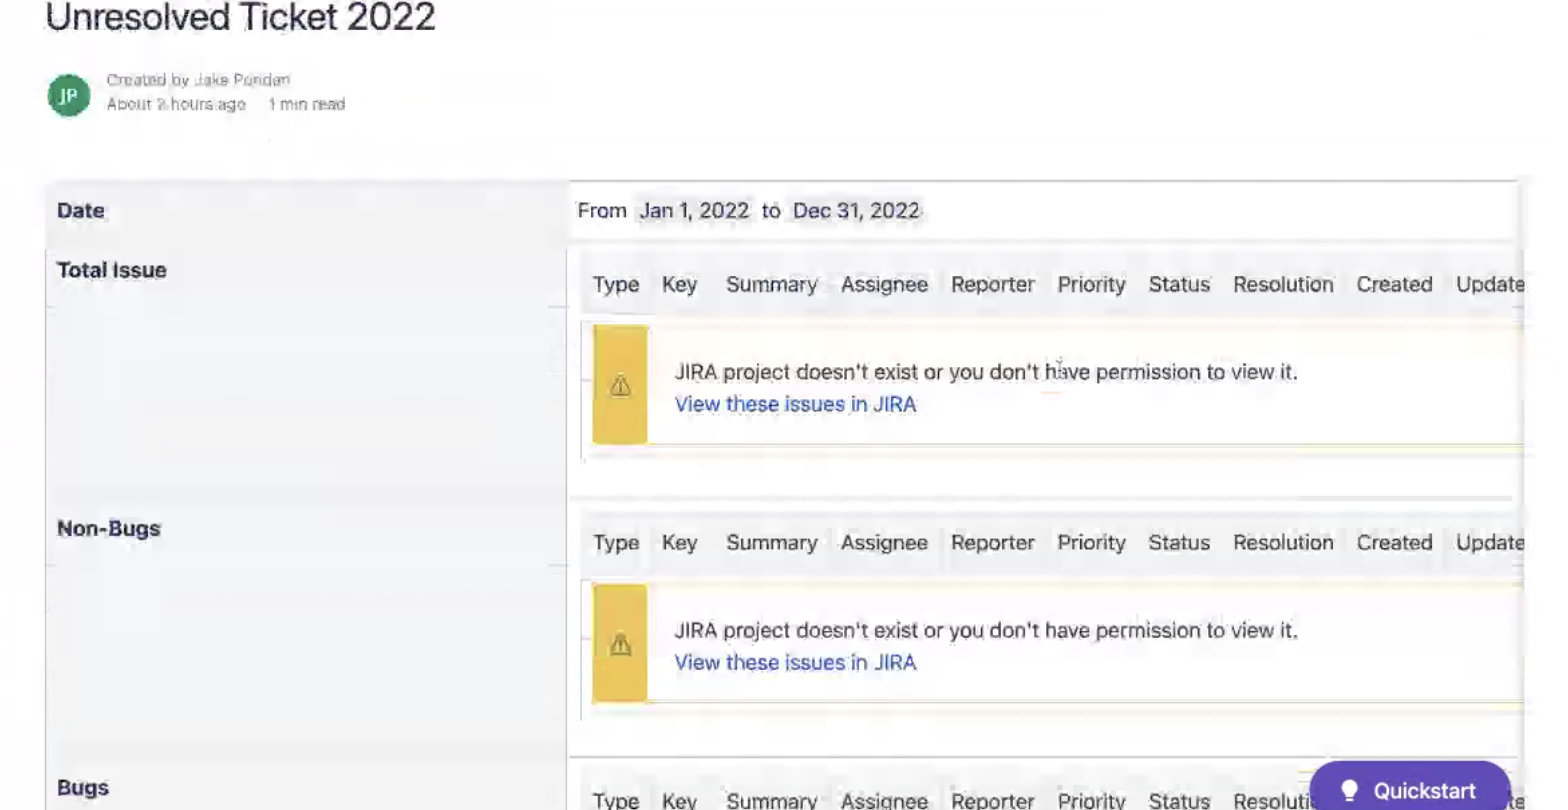
Task: Select the 'Date' row label
Action: (81, 211)
